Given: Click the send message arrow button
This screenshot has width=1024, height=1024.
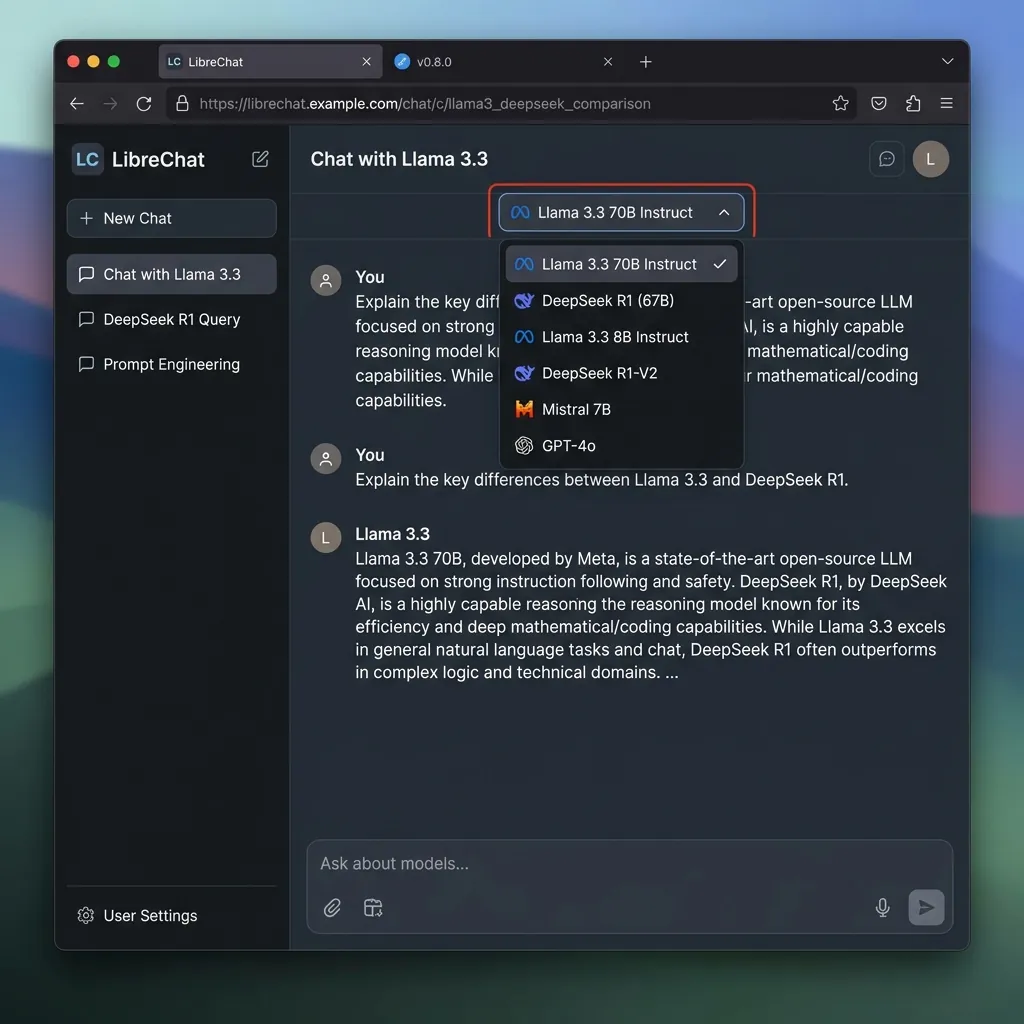Looking at the screenshot, I should [926, 907].
